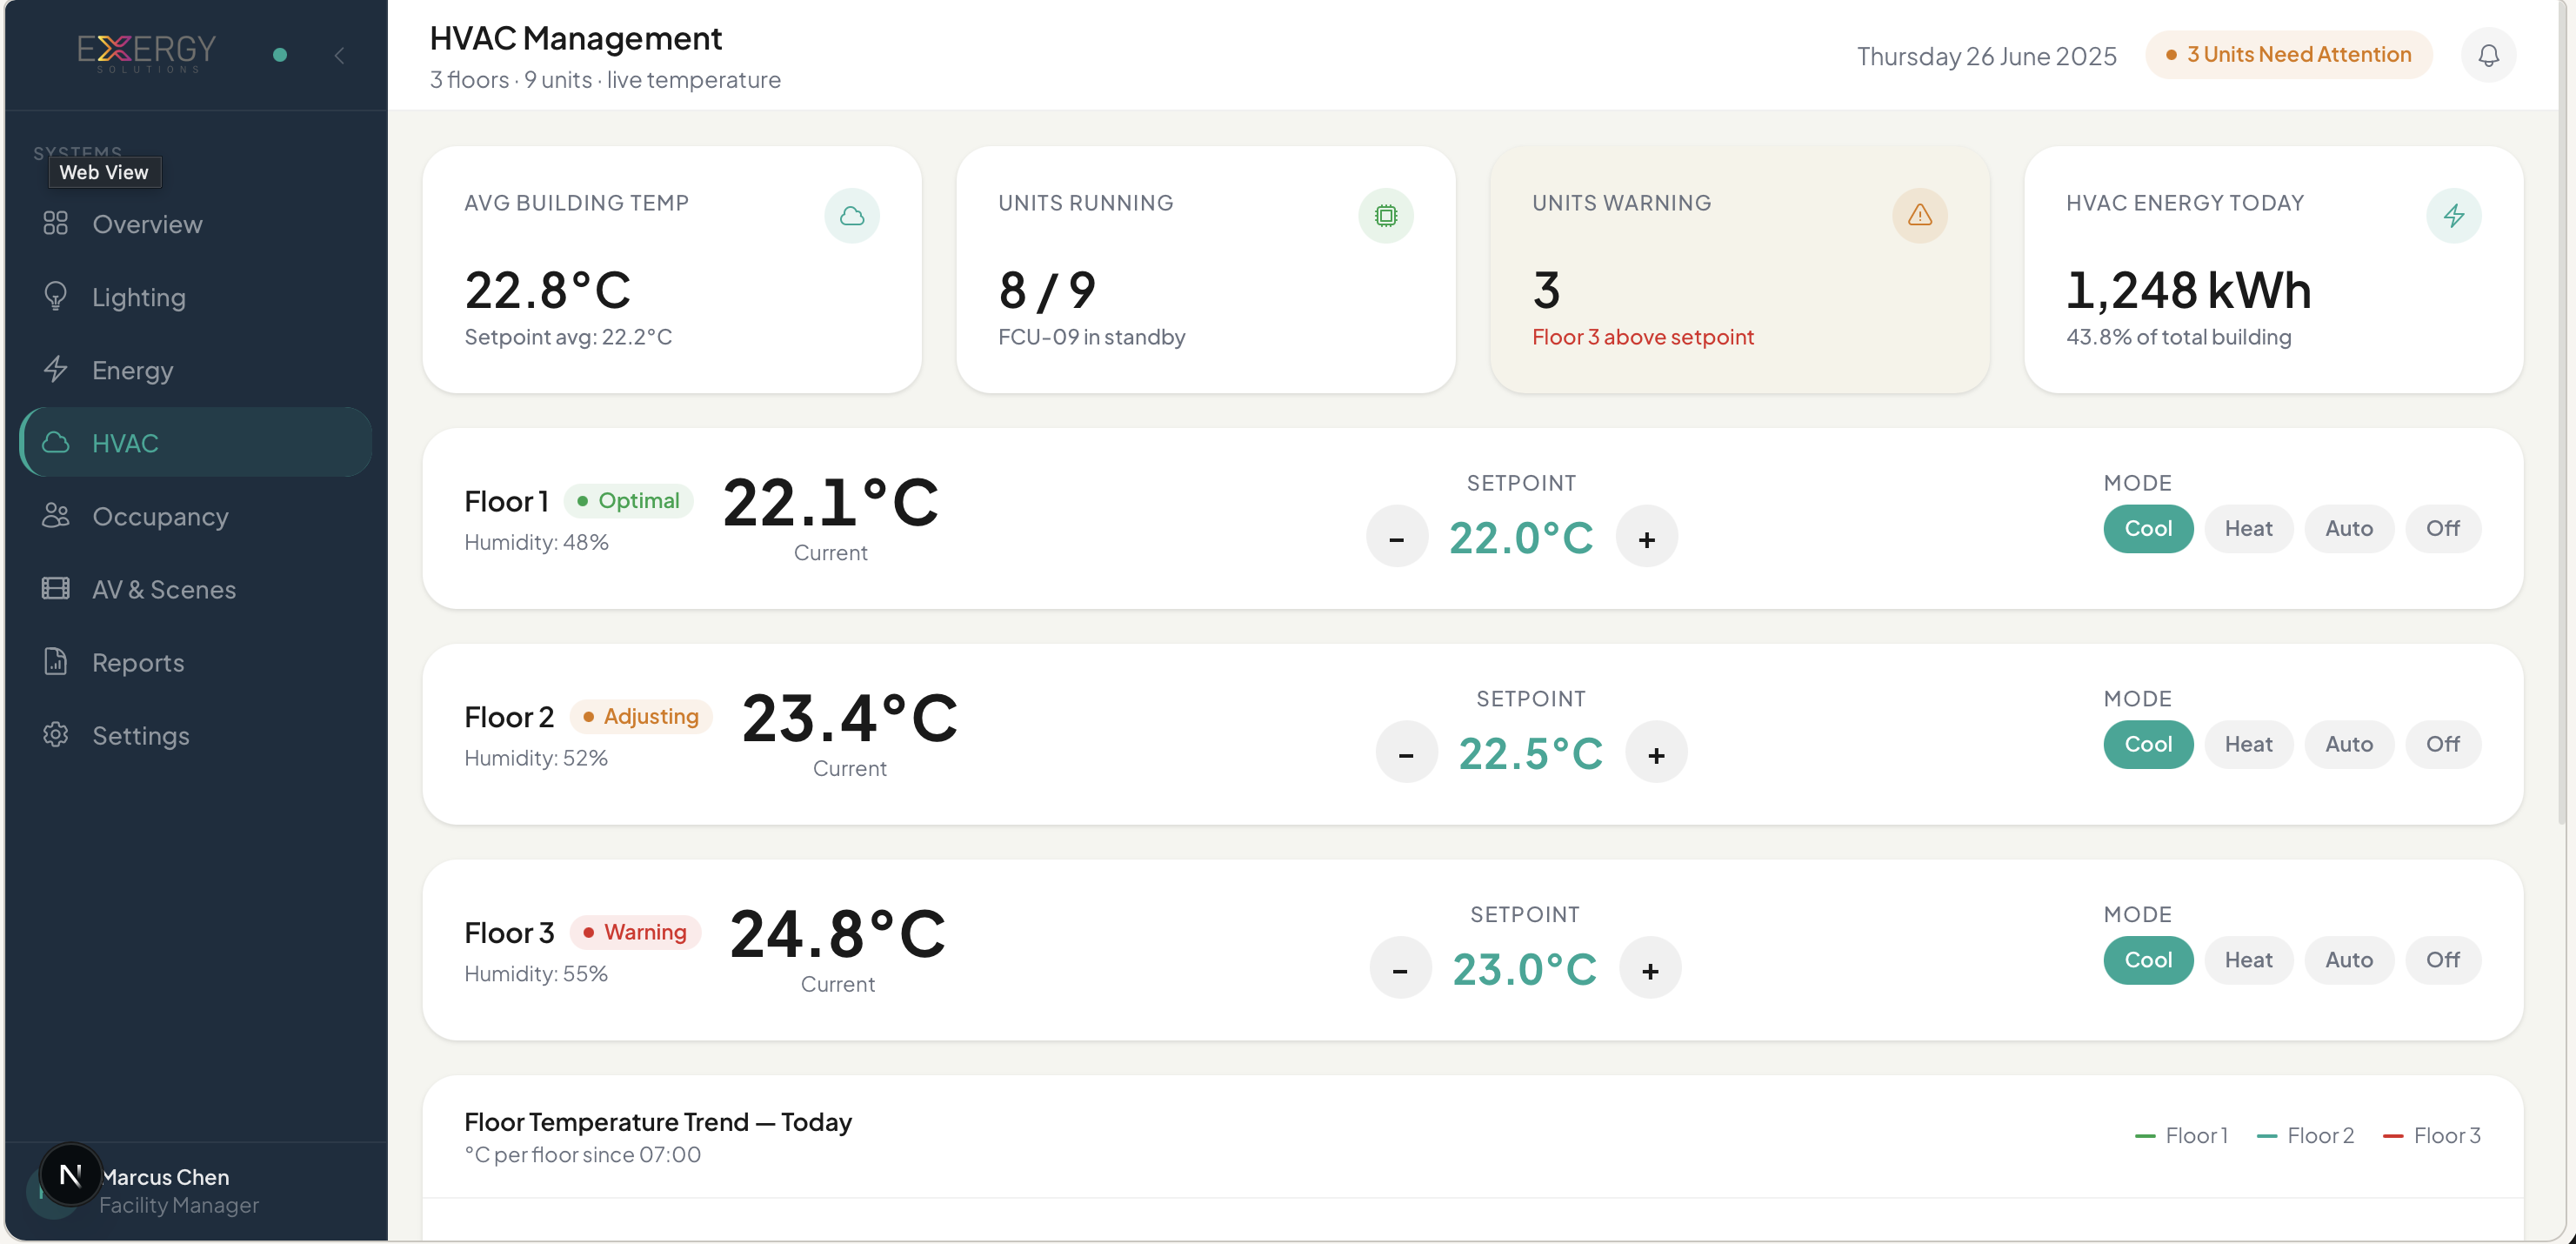Click the Reports document icon
The width and height of the screenshot is (2576, 1244).
click(56, 661)
